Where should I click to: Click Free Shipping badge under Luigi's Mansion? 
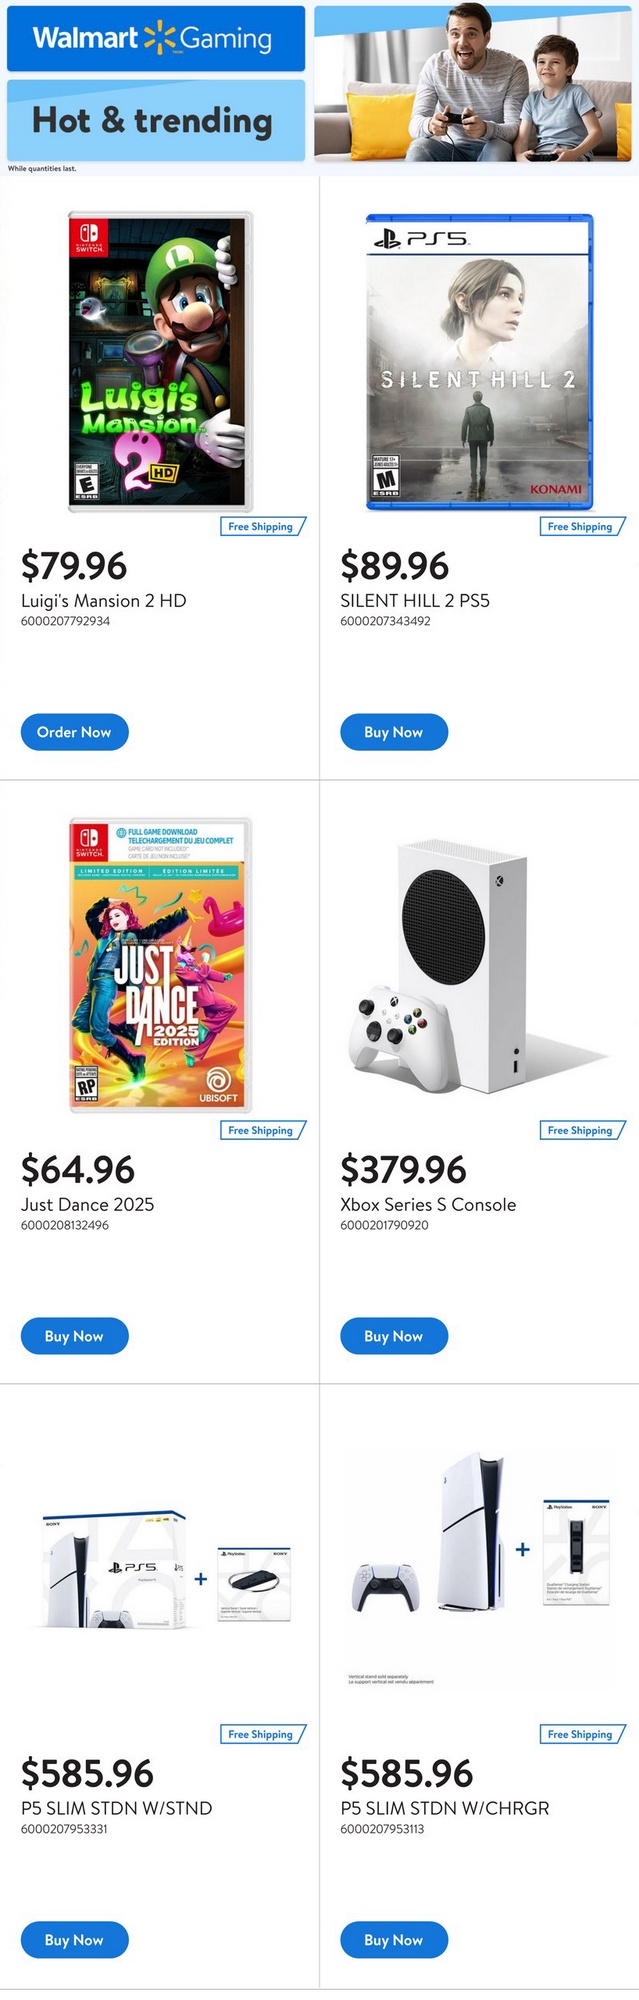click(262, 526)
